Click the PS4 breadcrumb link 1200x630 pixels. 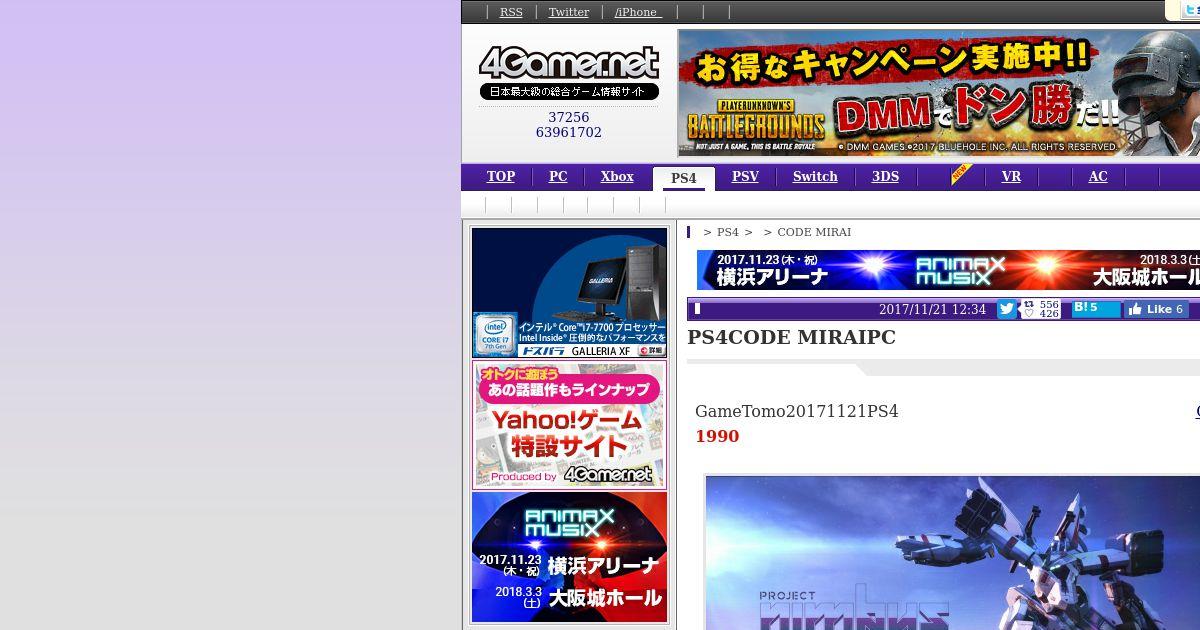point(728,232)
